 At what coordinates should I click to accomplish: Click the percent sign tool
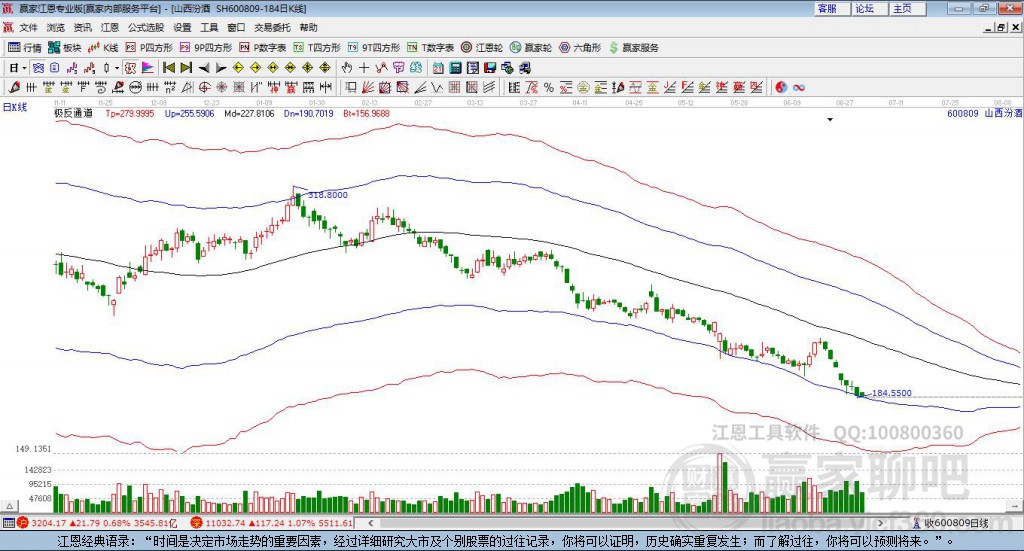pyautogui.click(x=549, y=87)
